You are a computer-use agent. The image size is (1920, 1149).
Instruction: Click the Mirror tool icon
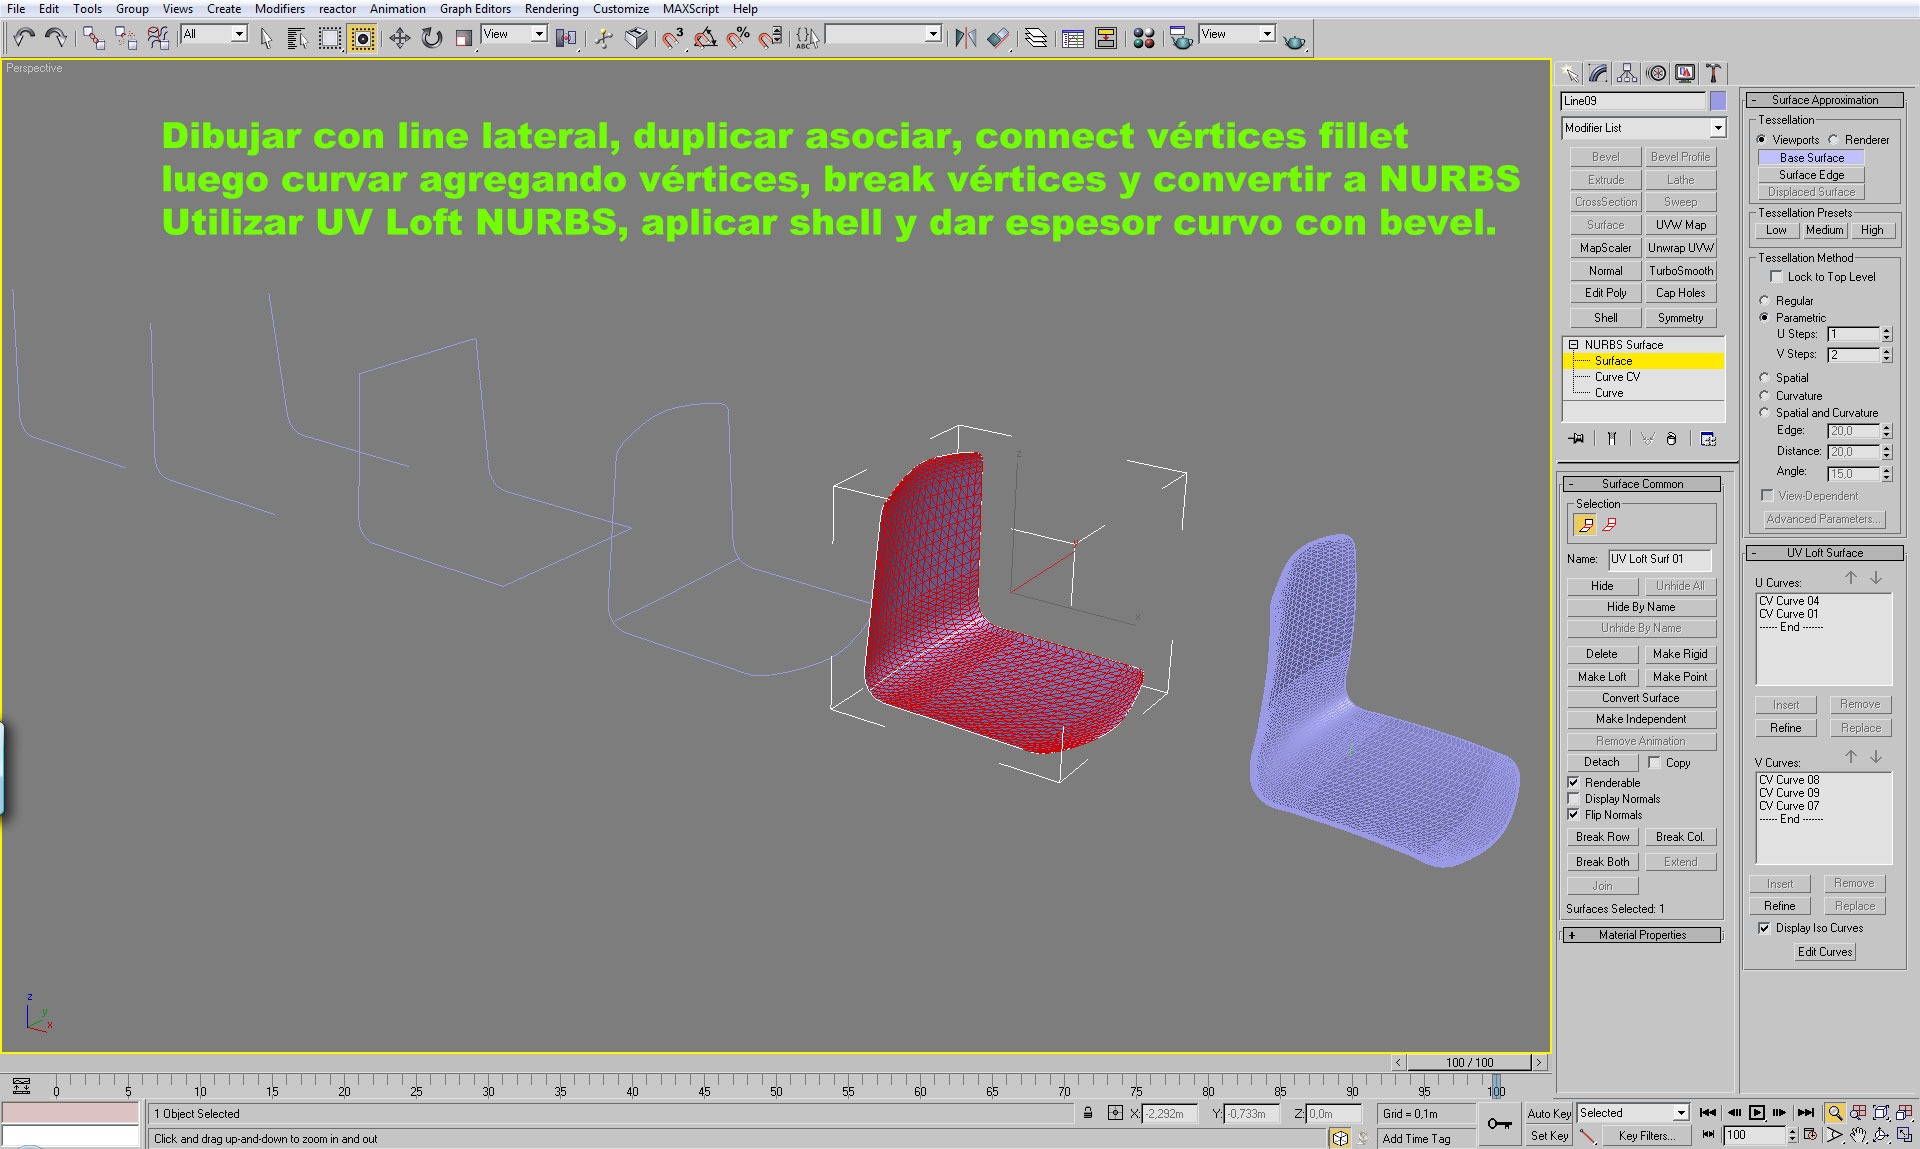[x=965, y=38]
